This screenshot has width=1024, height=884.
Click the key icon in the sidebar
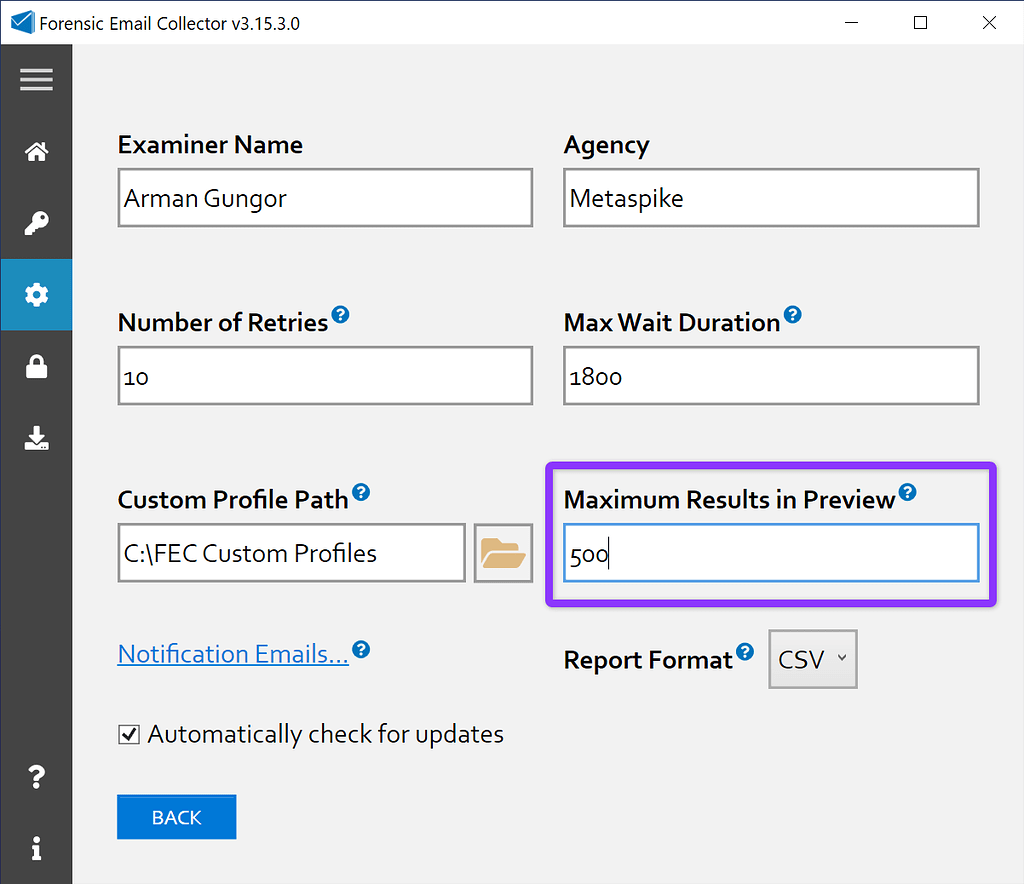tap(36, 223)
